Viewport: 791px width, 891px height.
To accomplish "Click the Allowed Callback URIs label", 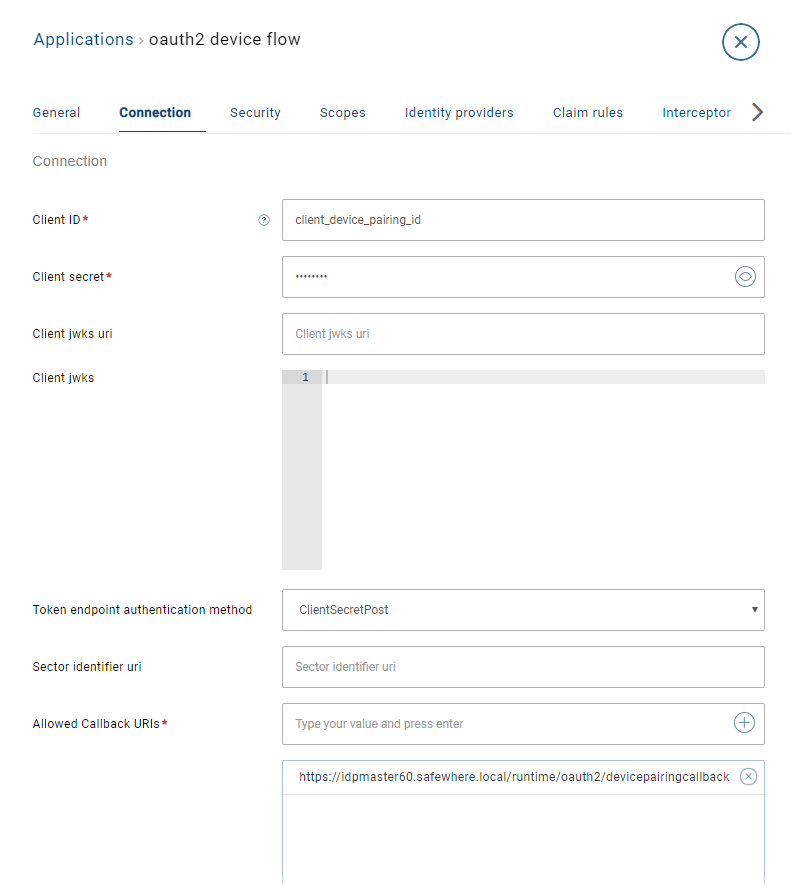I will [x=96, y=723].
